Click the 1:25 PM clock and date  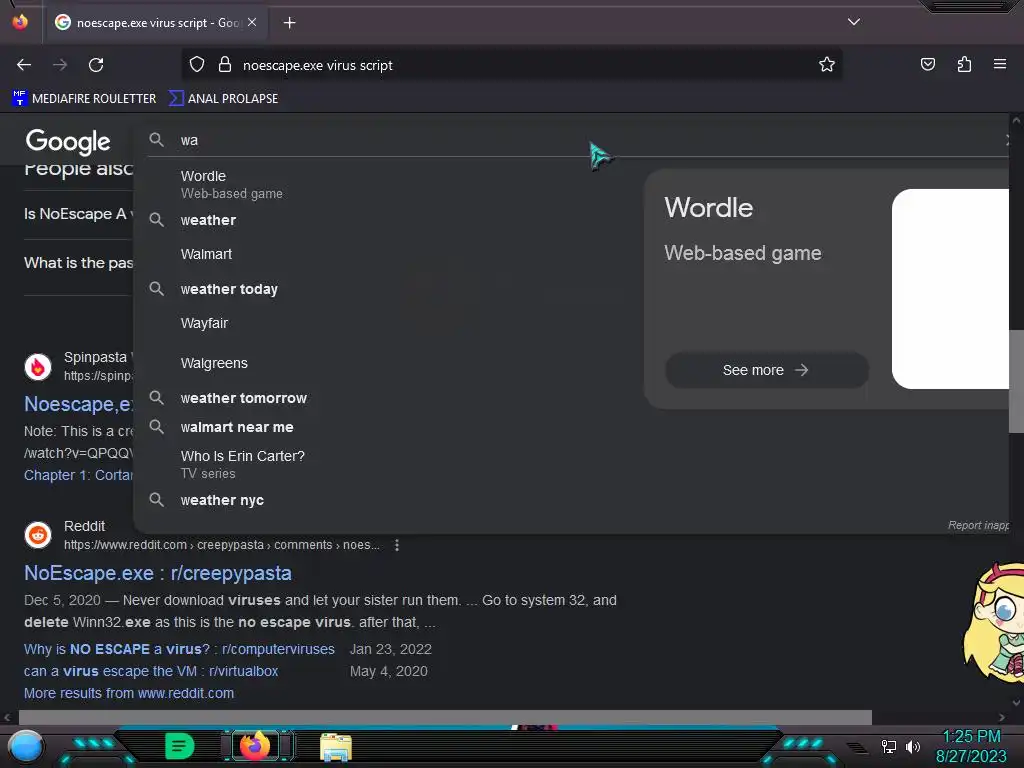tap(971, 746)
